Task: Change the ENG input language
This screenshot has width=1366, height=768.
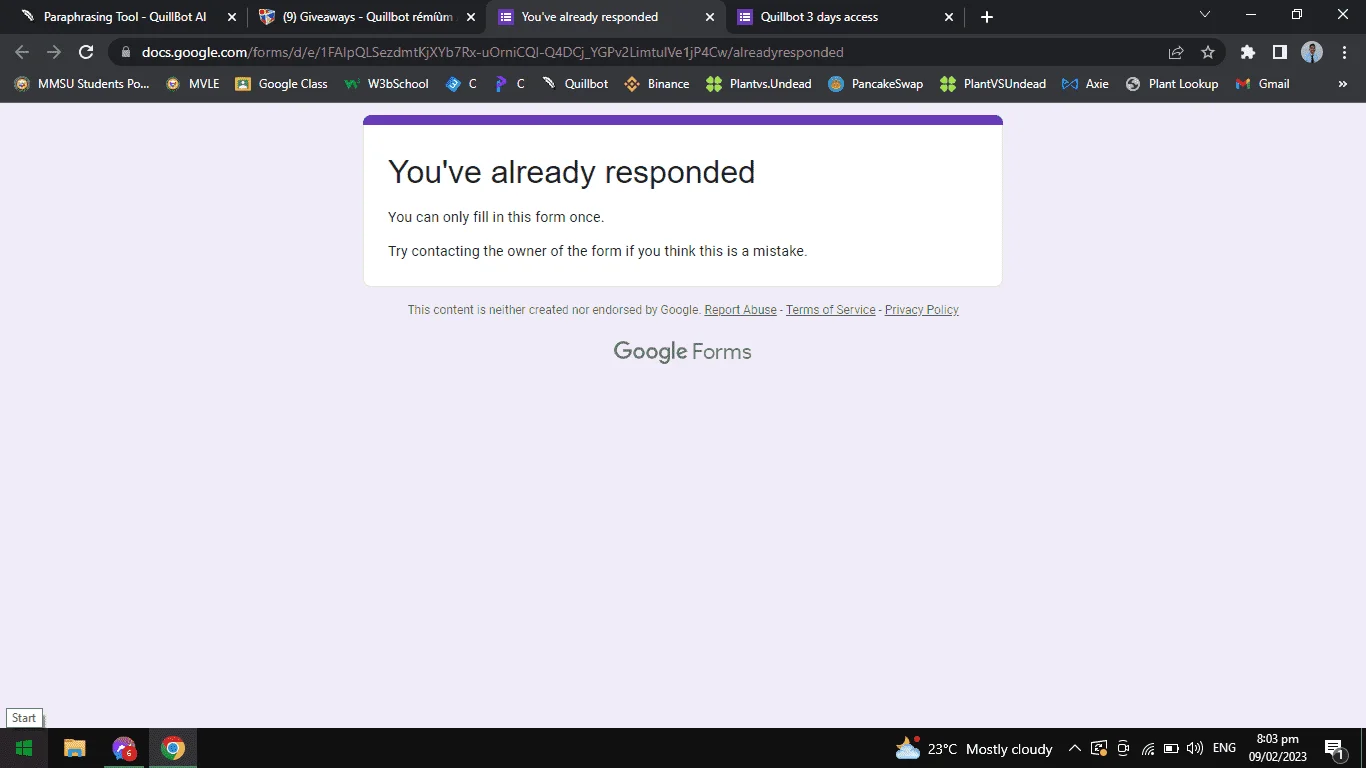Action: point(1224,748)
